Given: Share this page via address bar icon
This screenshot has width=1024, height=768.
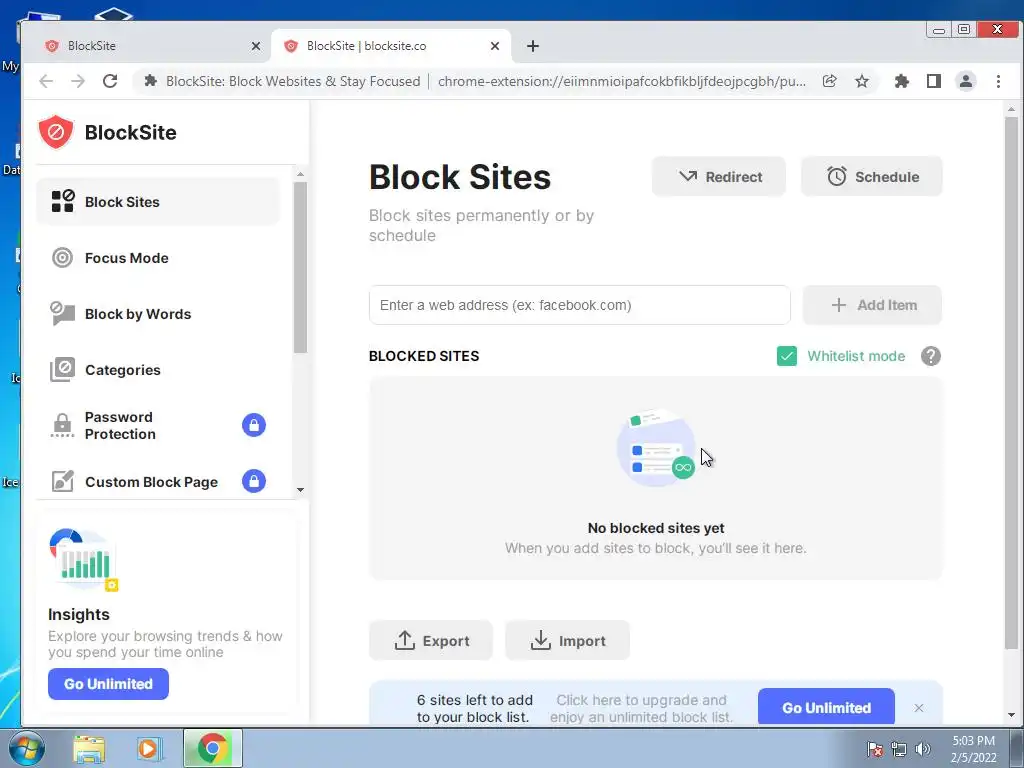Looking at the screenshot, I should point(829,81).
